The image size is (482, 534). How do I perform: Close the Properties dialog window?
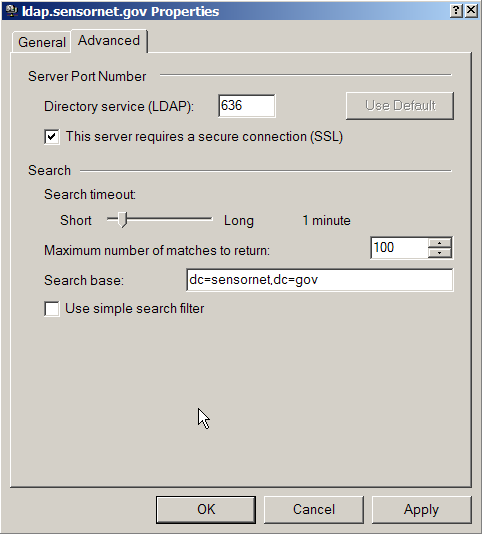pyautogui.click(x=471, y=11)
